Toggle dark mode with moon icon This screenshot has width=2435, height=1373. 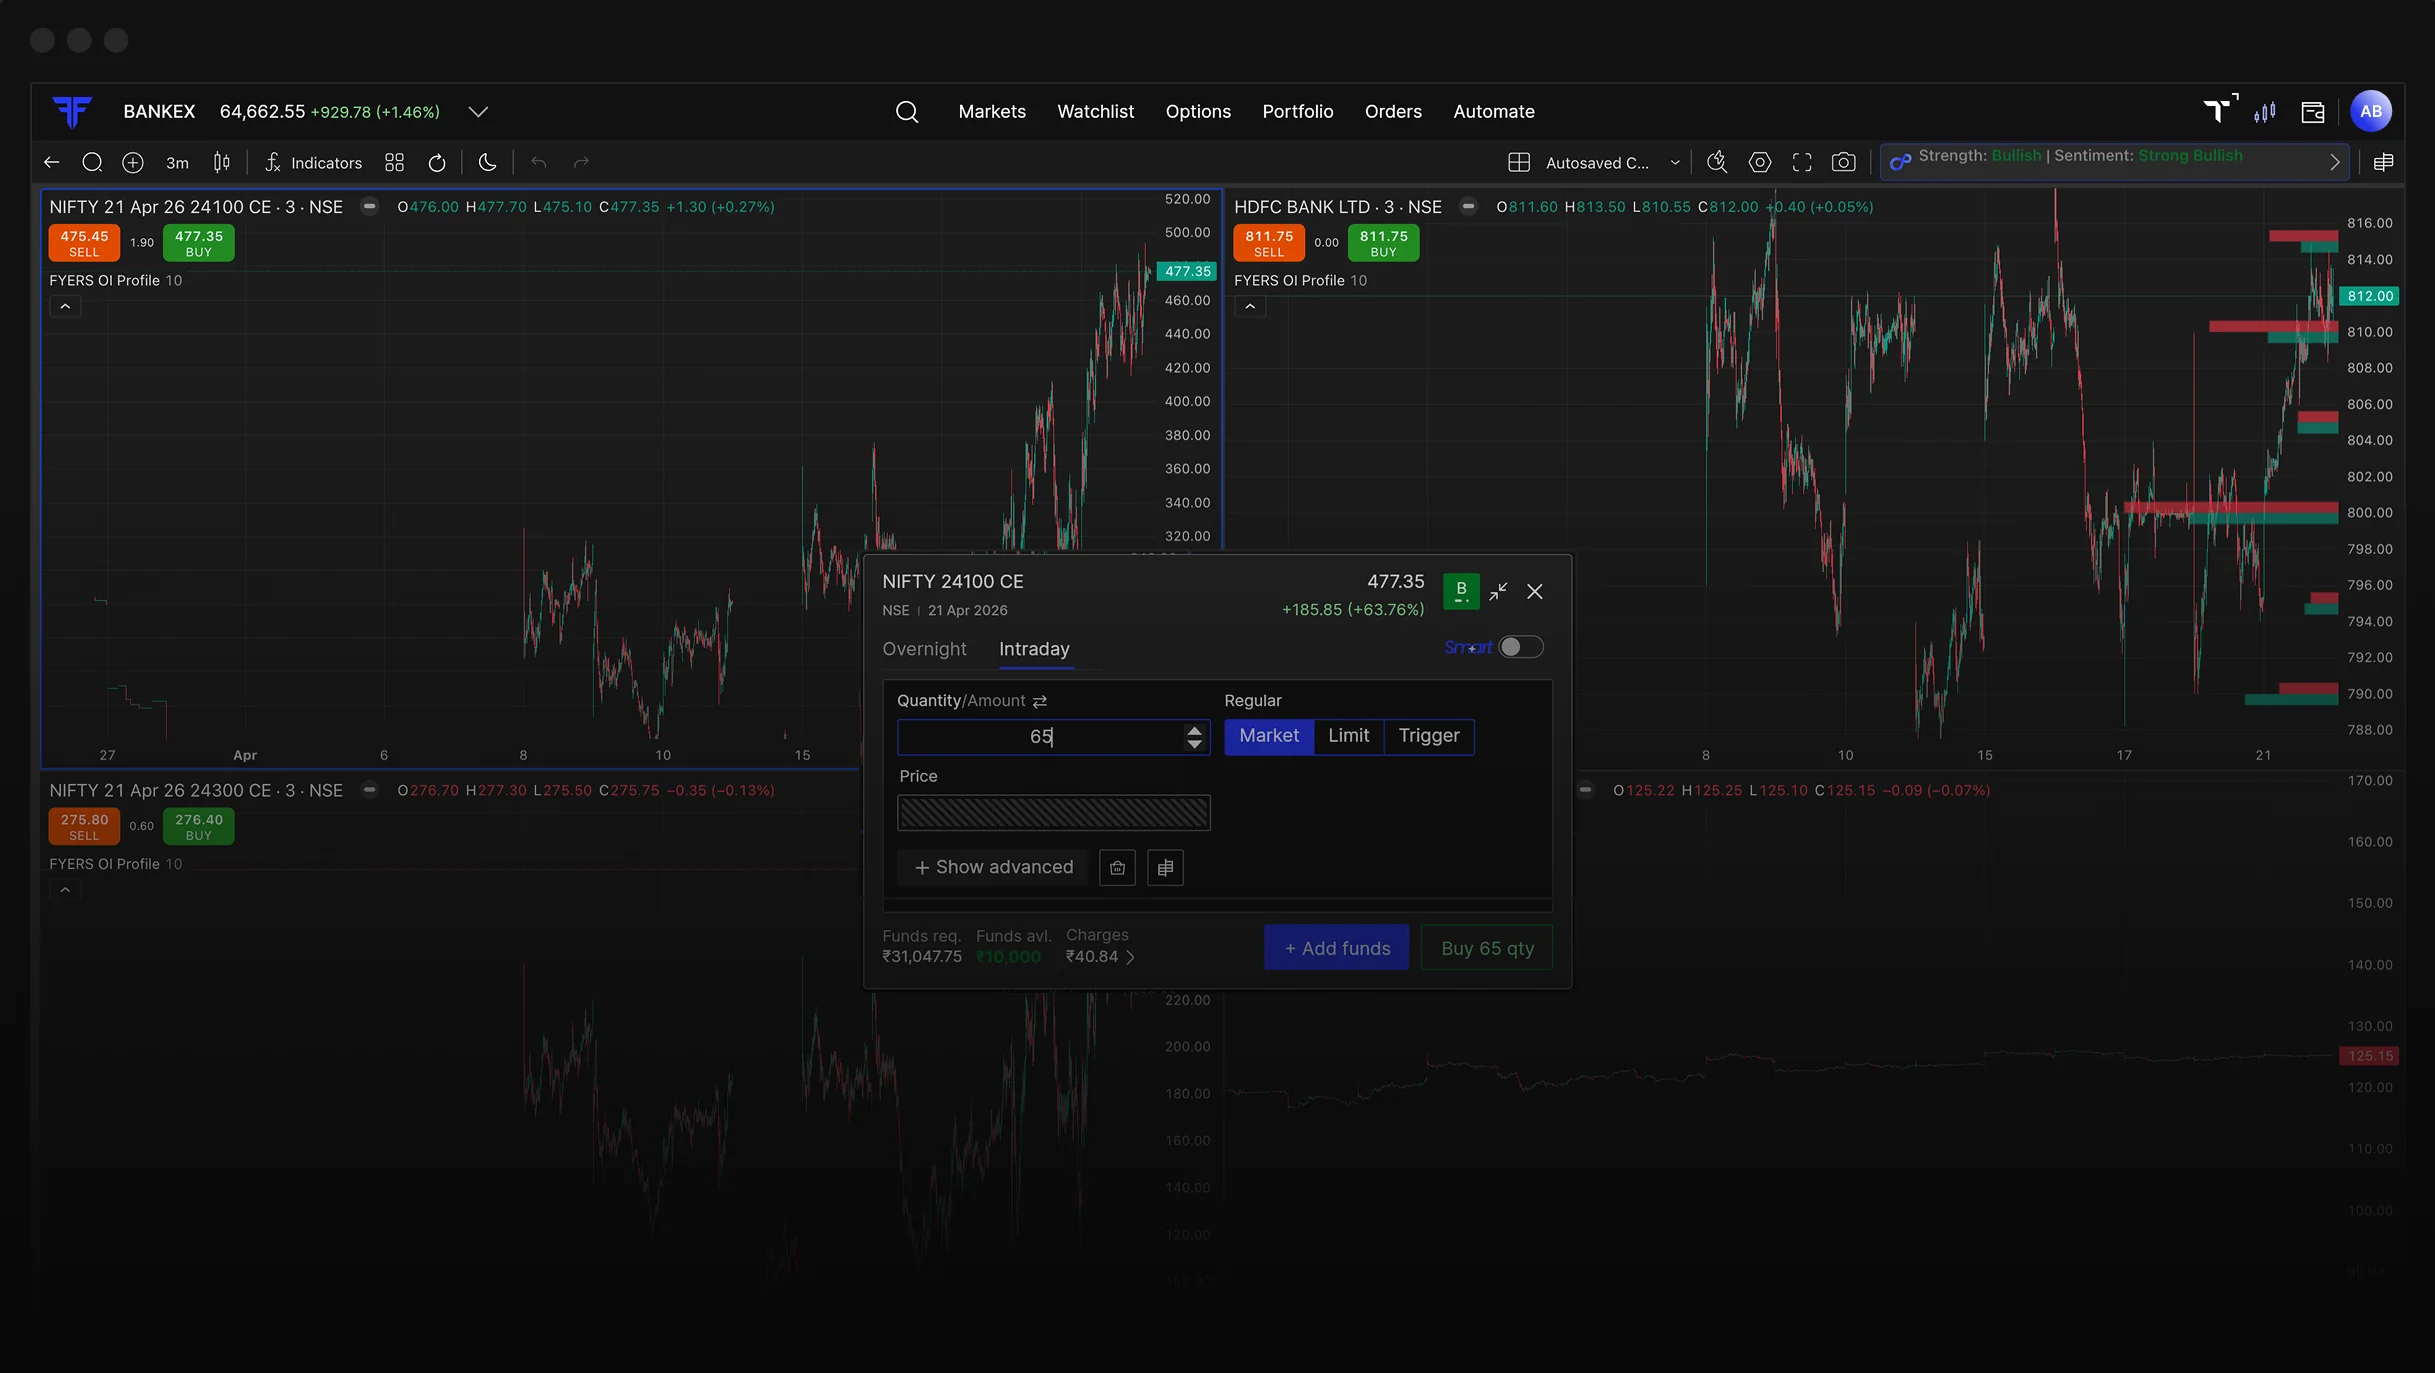(488, 162)
